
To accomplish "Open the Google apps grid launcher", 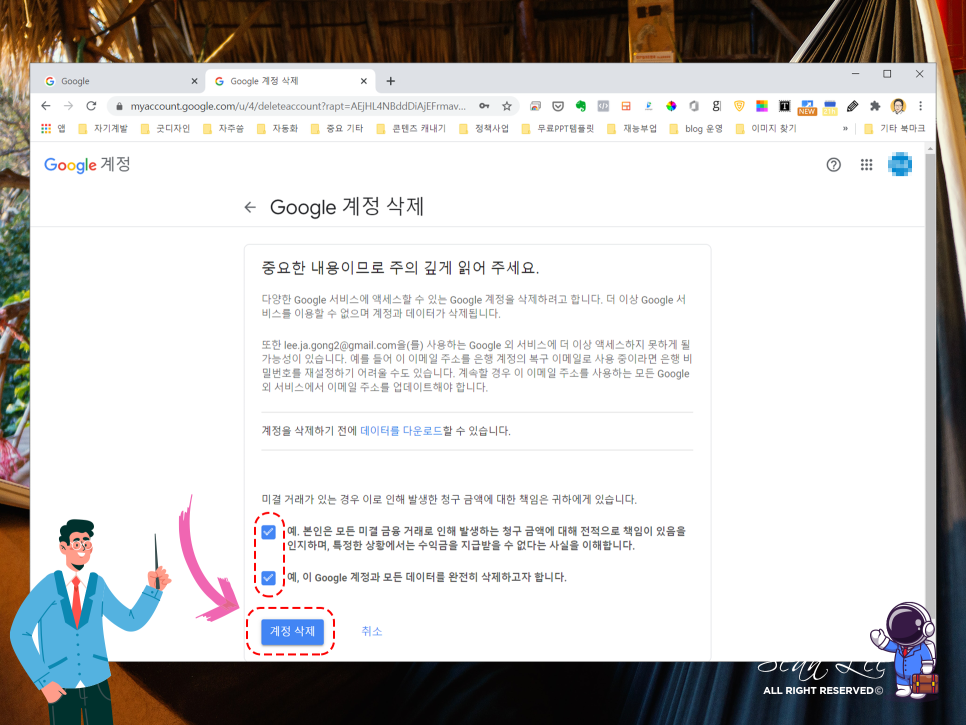I will [866, 164].
